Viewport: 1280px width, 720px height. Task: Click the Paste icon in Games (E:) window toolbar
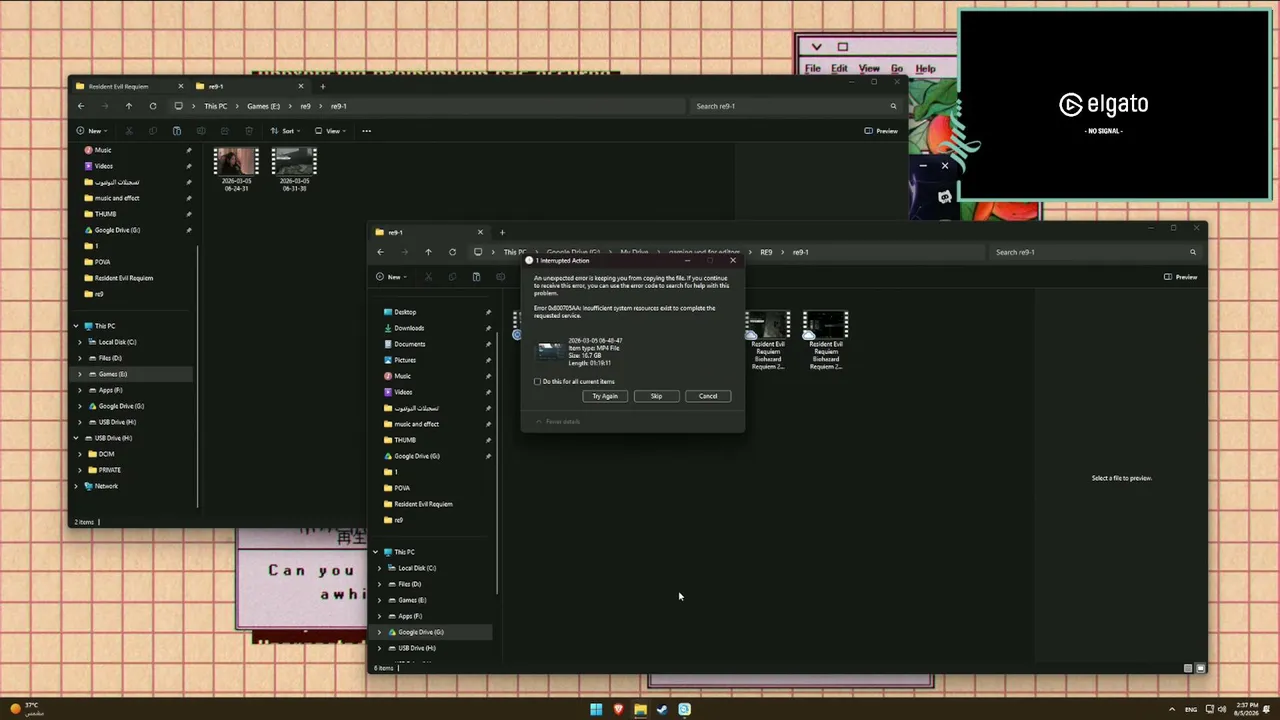(x=177, y=131)
